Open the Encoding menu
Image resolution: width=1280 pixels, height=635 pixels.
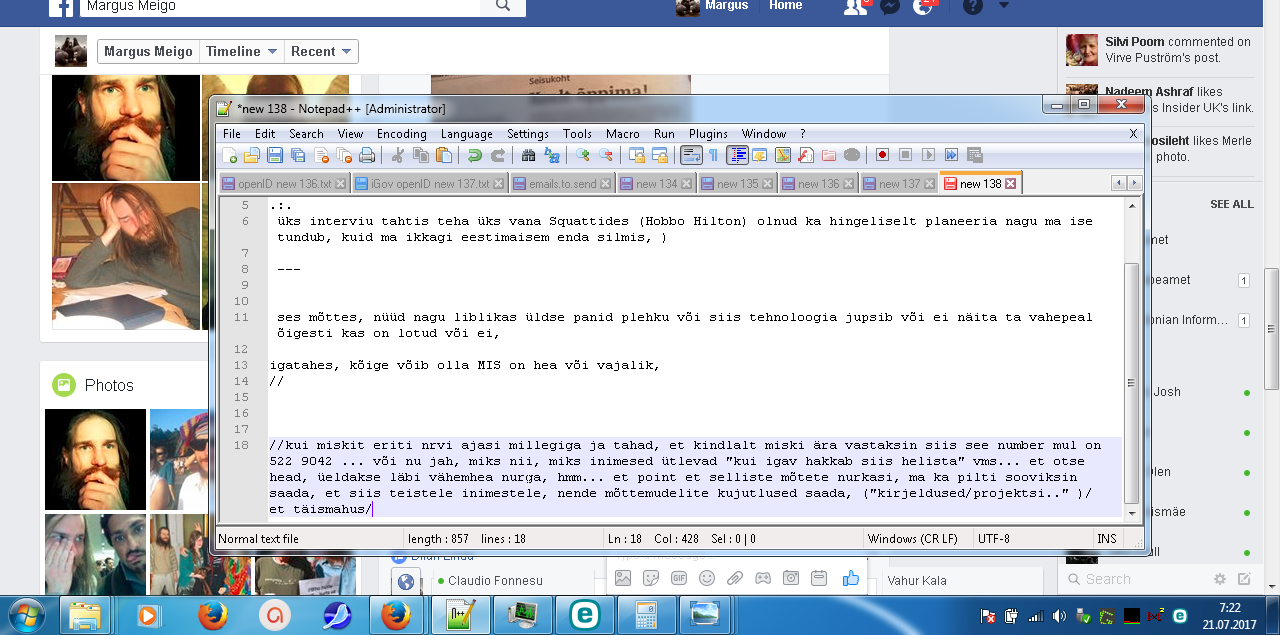pos(401,134)
